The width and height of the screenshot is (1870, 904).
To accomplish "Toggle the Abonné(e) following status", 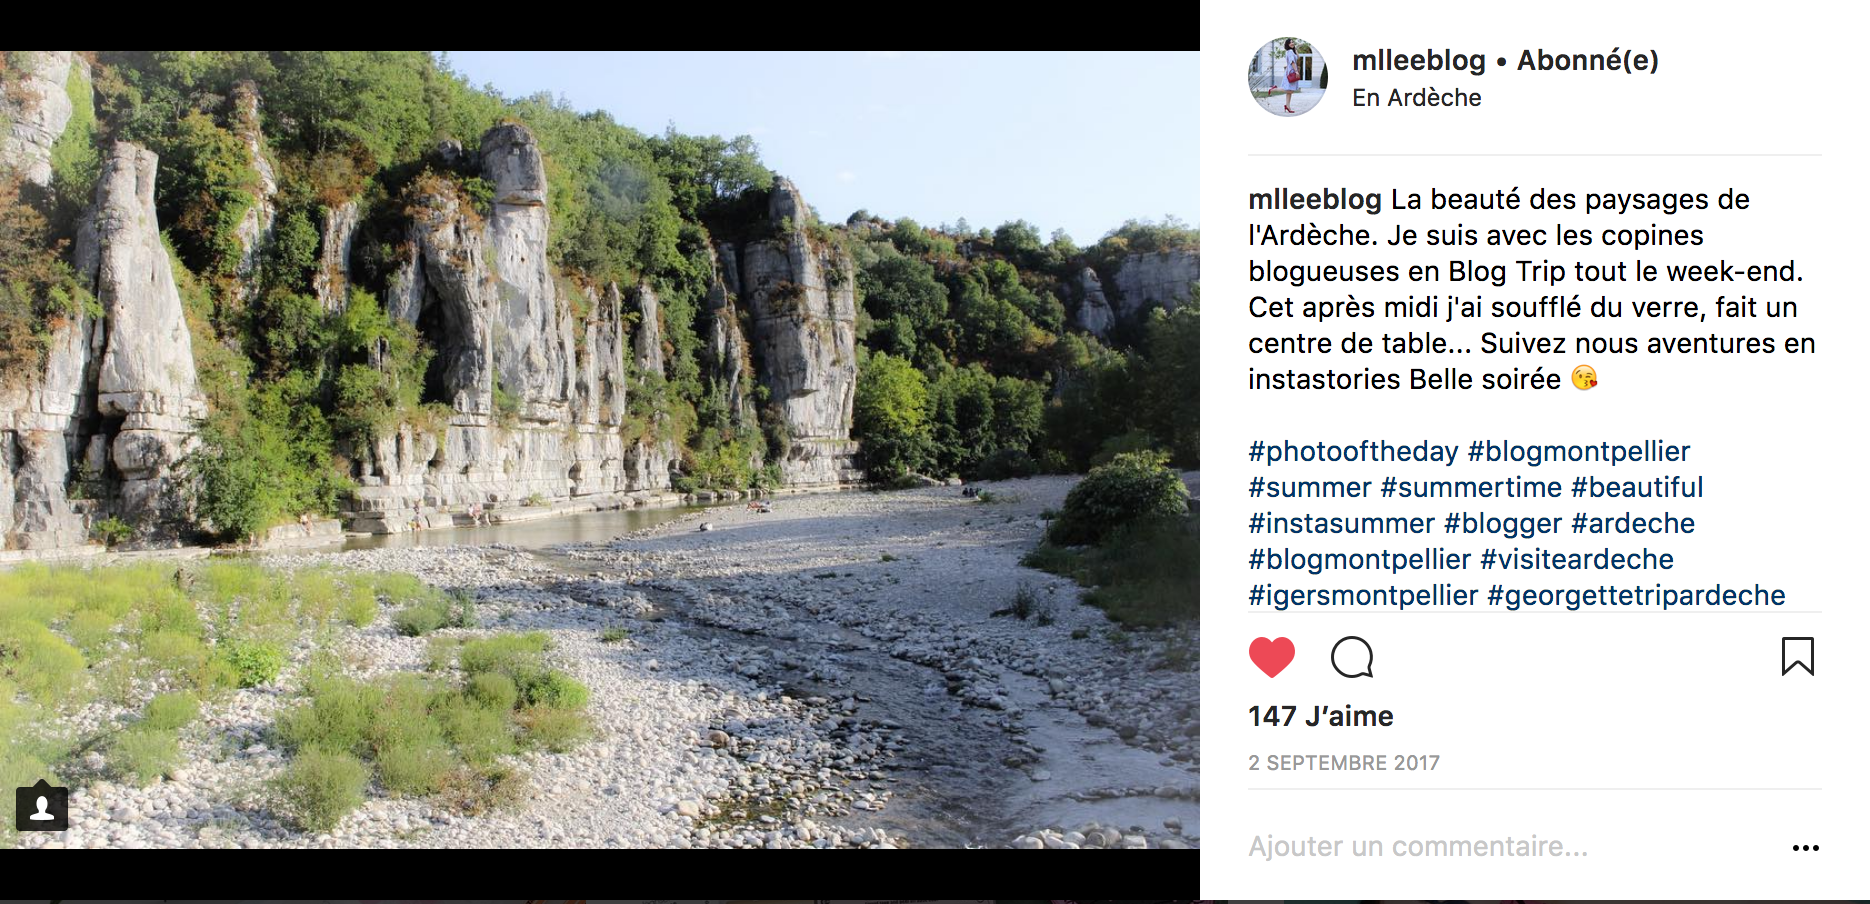I will pyautogui.click(x=1587, y=60).
